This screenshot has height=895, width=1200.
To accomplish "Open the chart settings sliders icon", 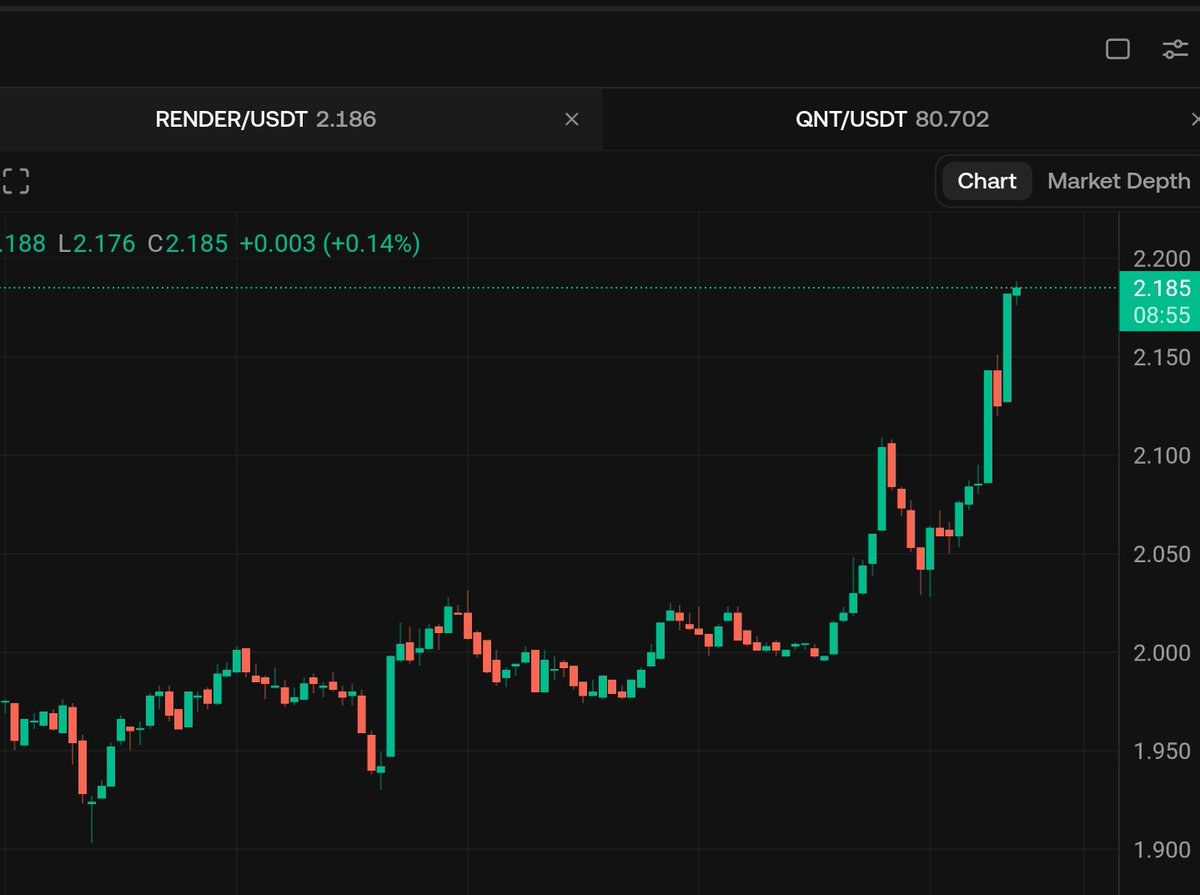I will [x=1174, y=49].
